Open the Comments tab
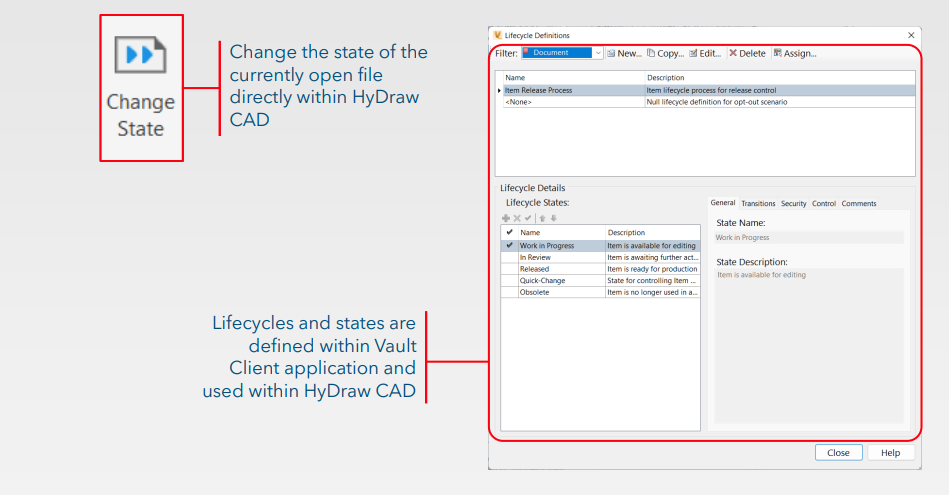 [858, 203]
